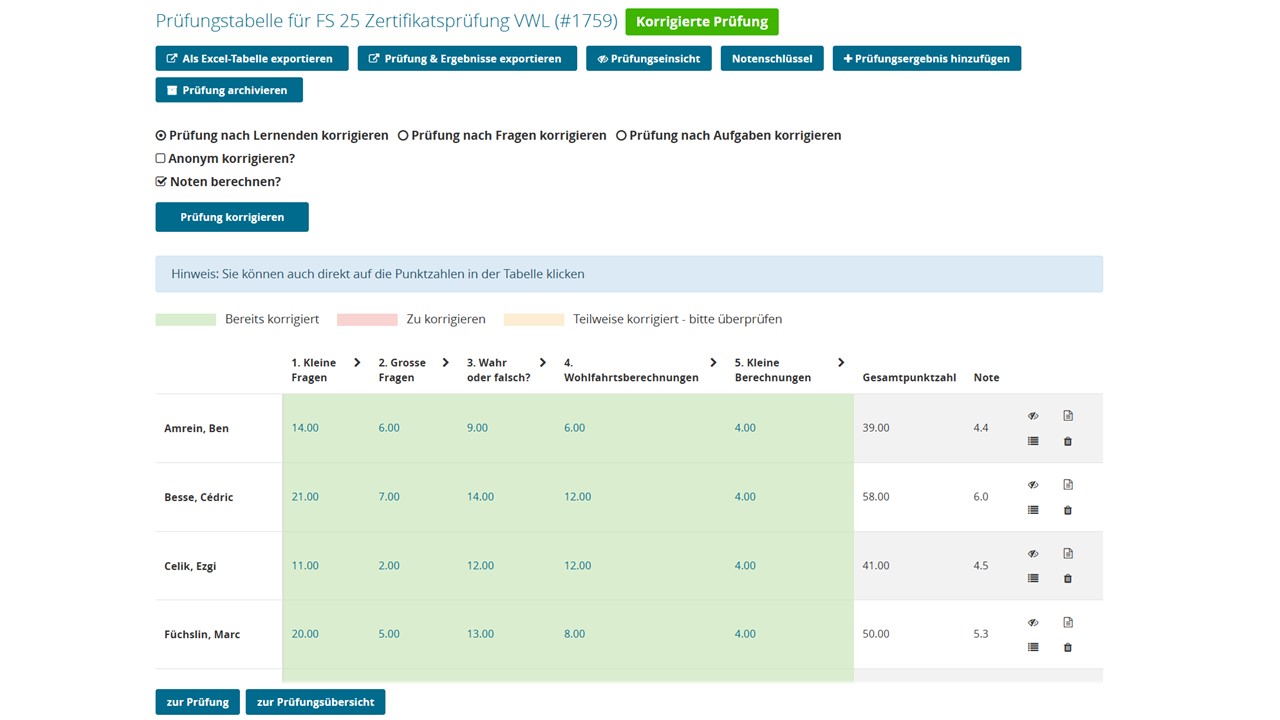Hide Ben Amrein's result via eye icon
Image resolution: width=1280 pixels, height=720 pixels.
click(x=1033, y=415)
